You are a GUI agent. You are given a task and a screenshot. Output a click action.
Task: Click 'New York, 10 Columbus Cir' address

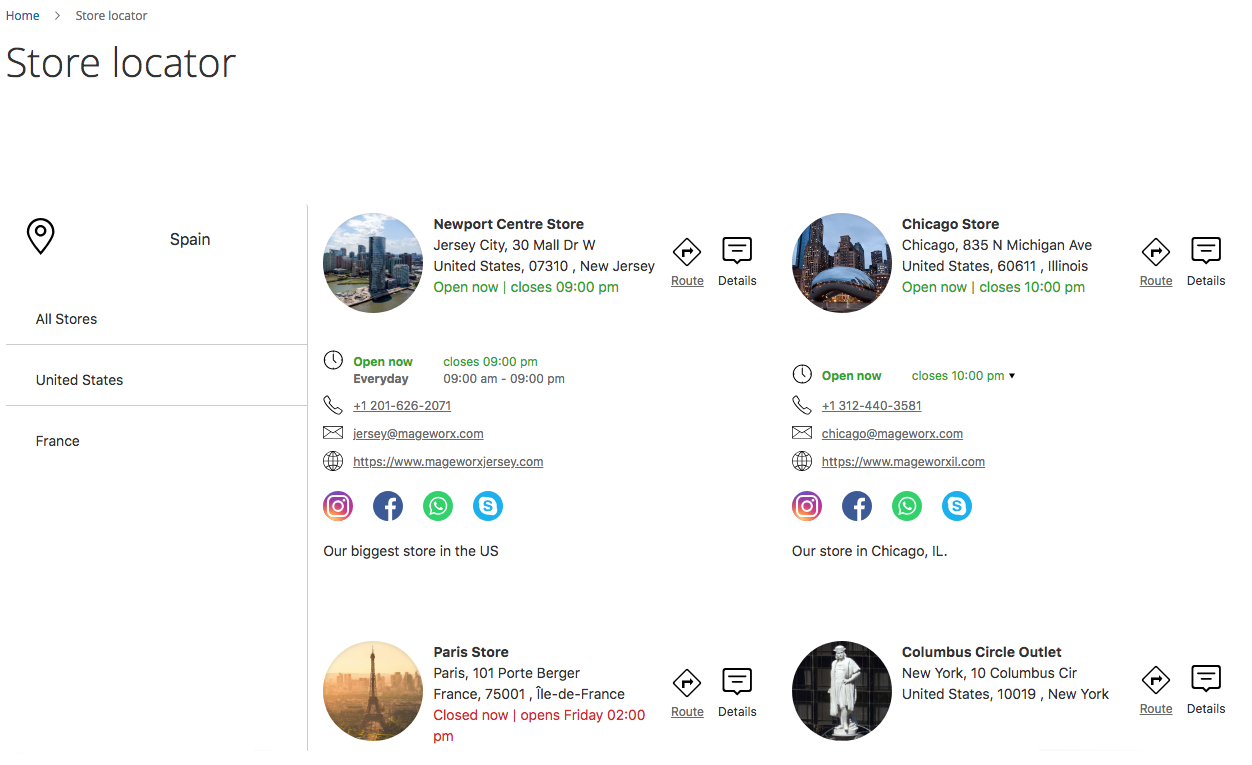click(x=990, y=673)
